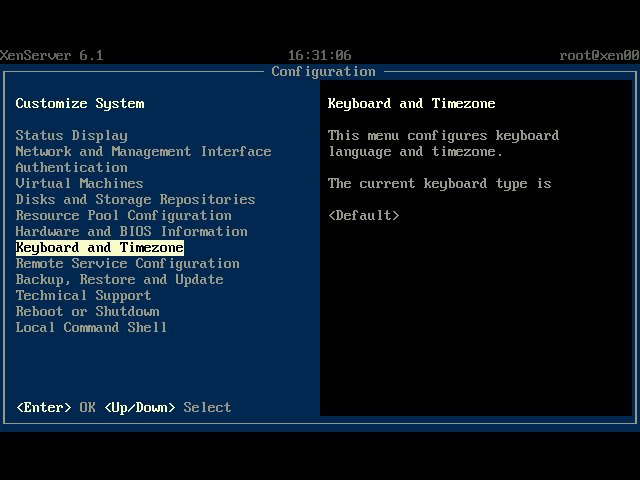Open Resource Pool Configuration
This screenshot has width=640, height=480.
point(123,216)
